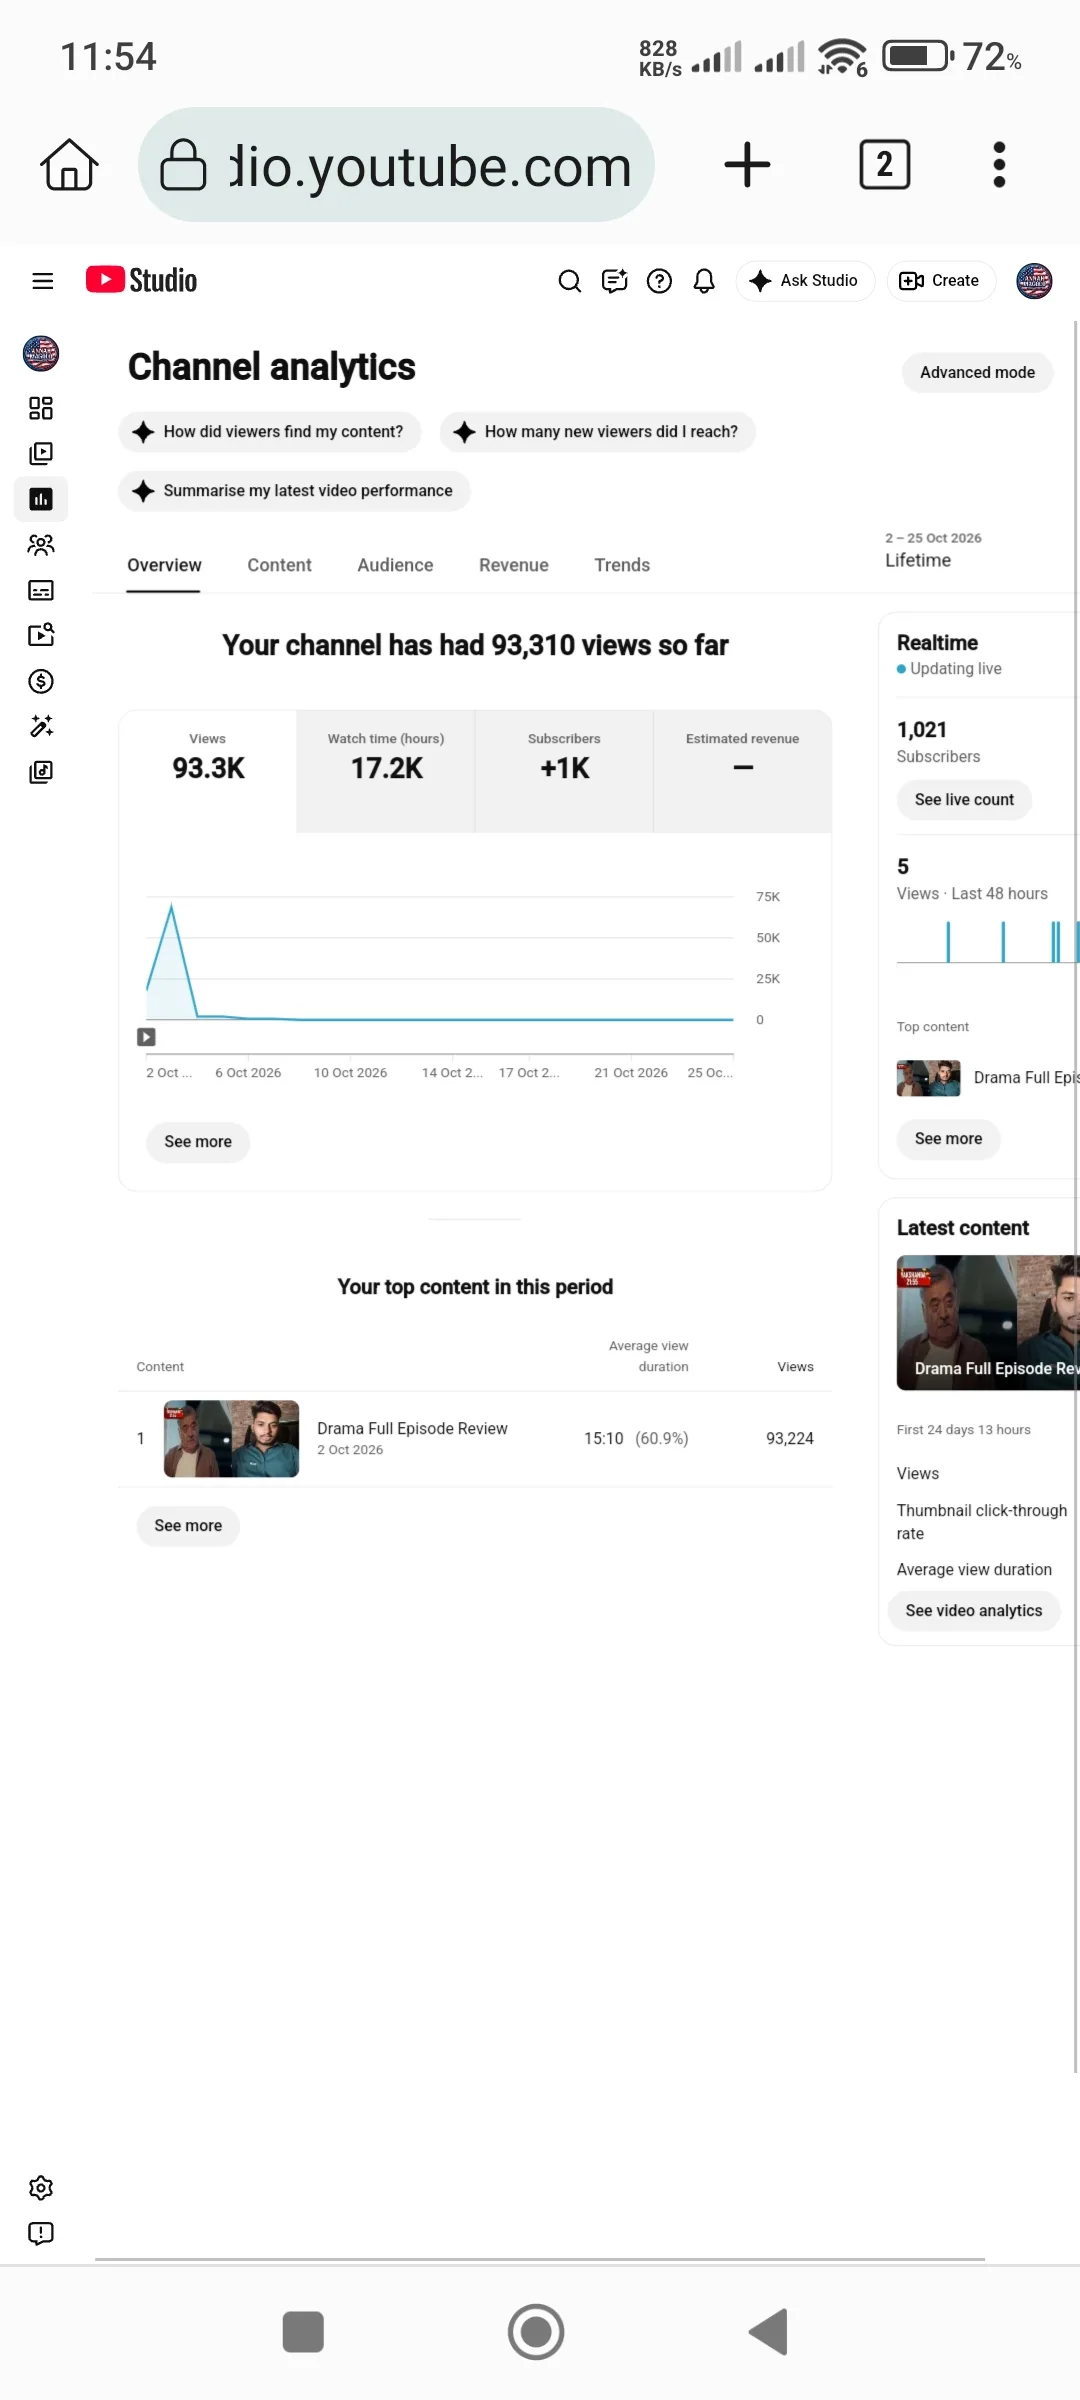
Task: Open browser three-dot menu
Action: coord(999,165)
